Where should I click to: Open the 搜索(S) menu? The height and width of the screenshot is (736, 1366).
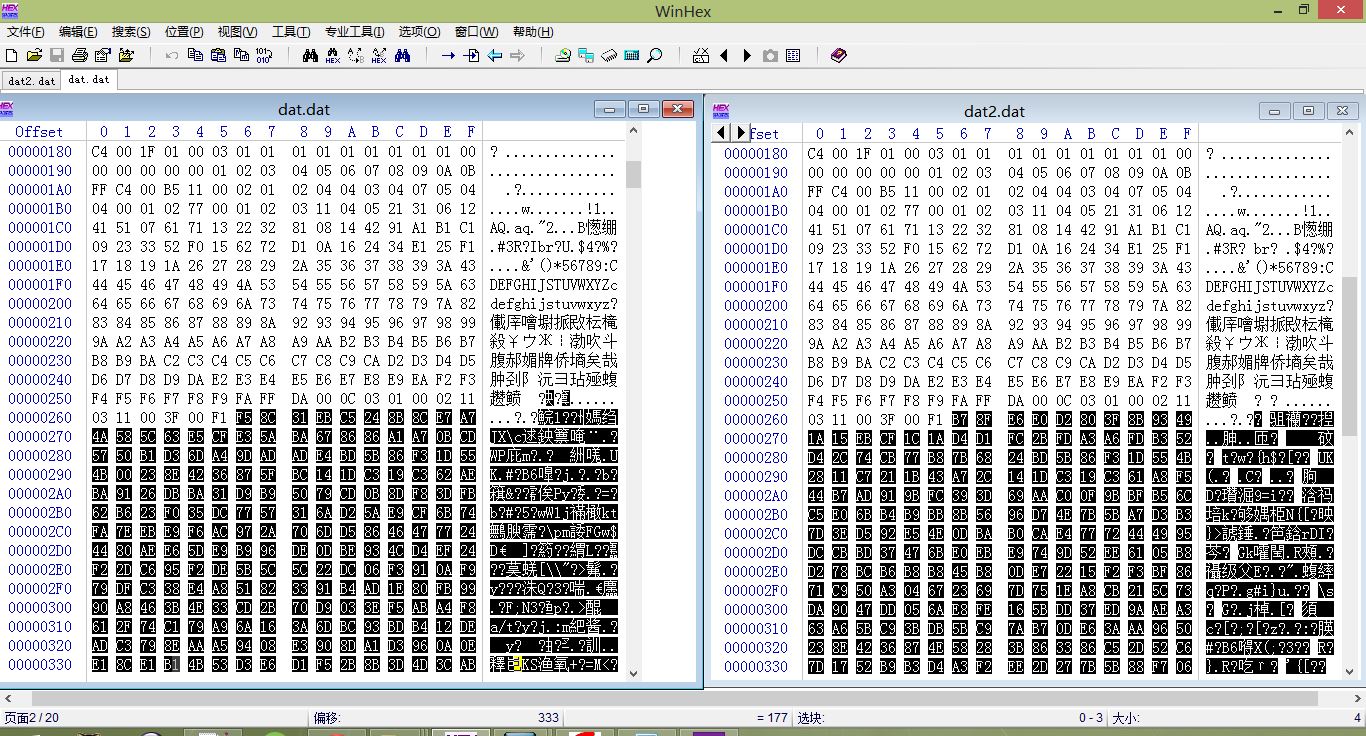pyautogui.click(x=131, y=32)
